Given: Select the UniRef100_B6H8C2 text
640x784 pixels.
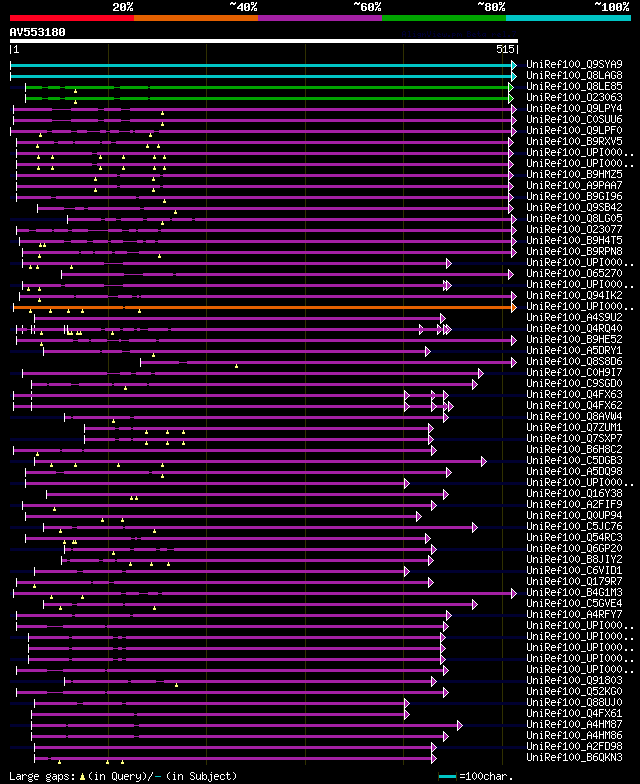Looking at the screenshot, I should (x=574, y=450).
